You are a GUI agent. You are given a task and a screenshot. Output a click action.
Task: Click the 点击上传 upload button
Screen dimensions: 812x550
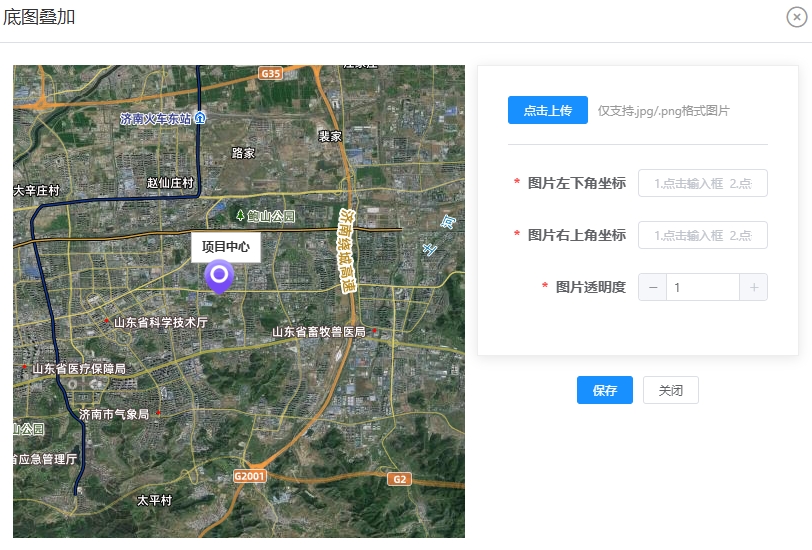547,110
